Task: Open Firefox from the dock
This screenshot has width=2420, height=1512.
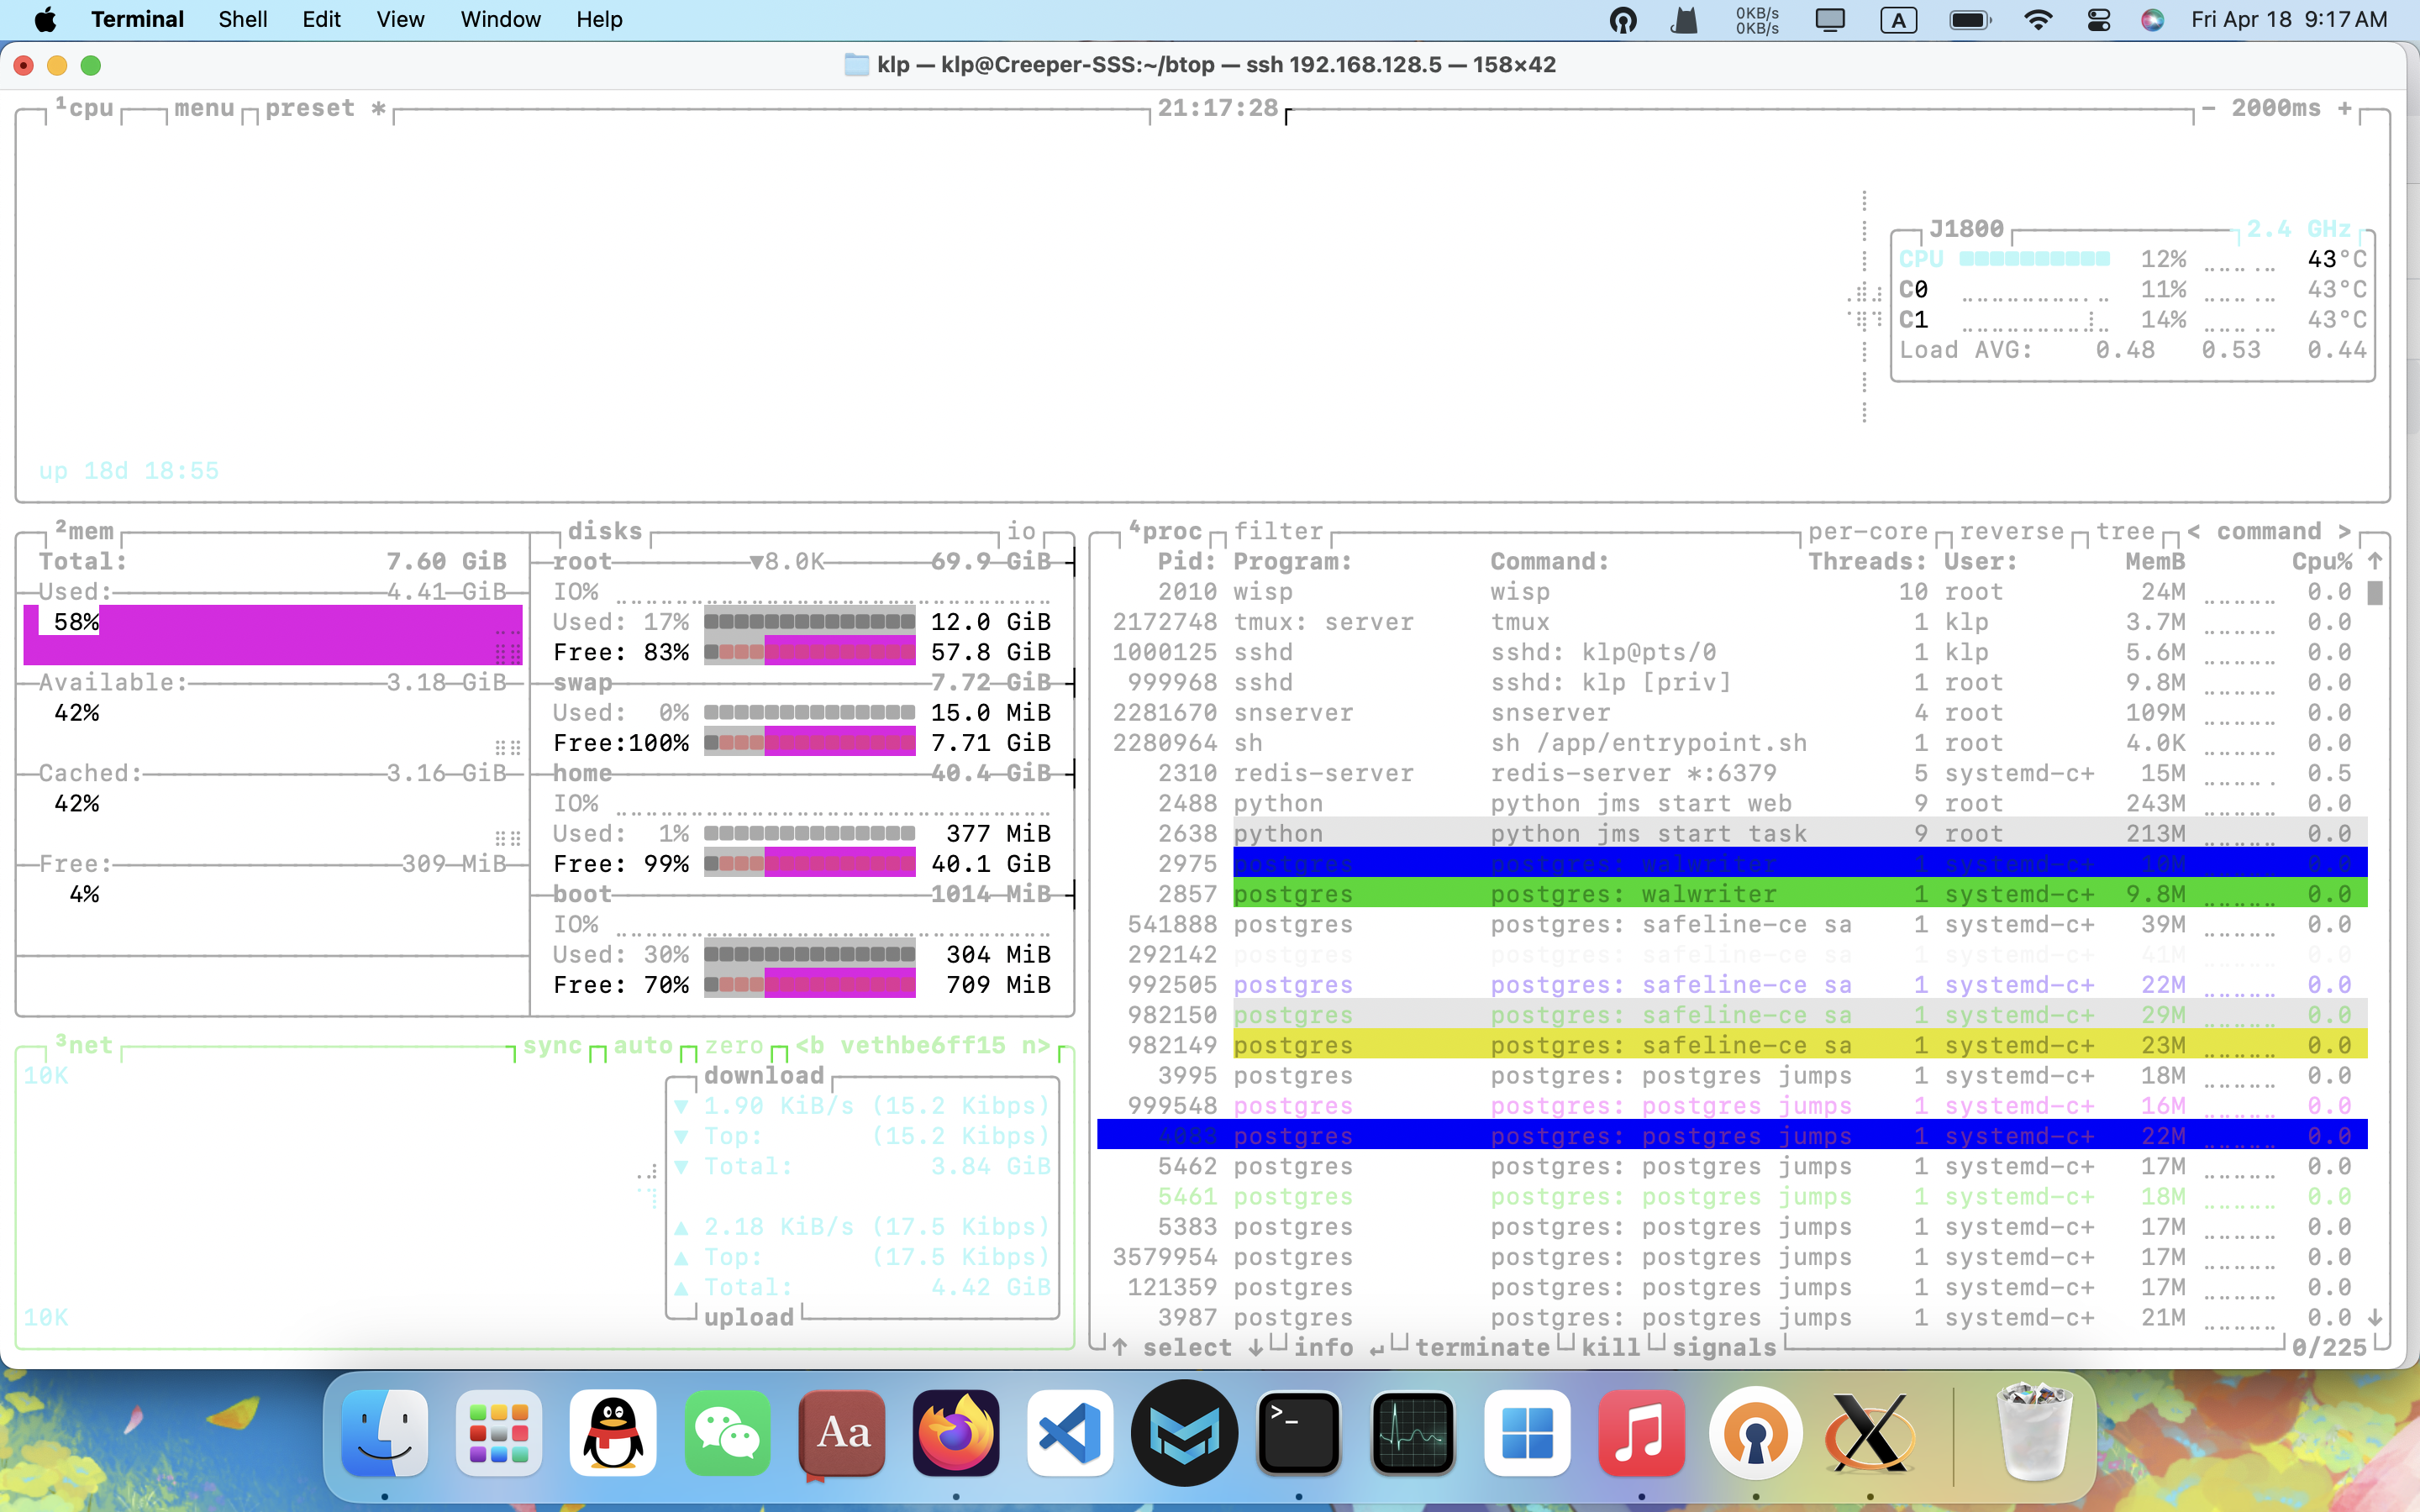Action: 955,1434
